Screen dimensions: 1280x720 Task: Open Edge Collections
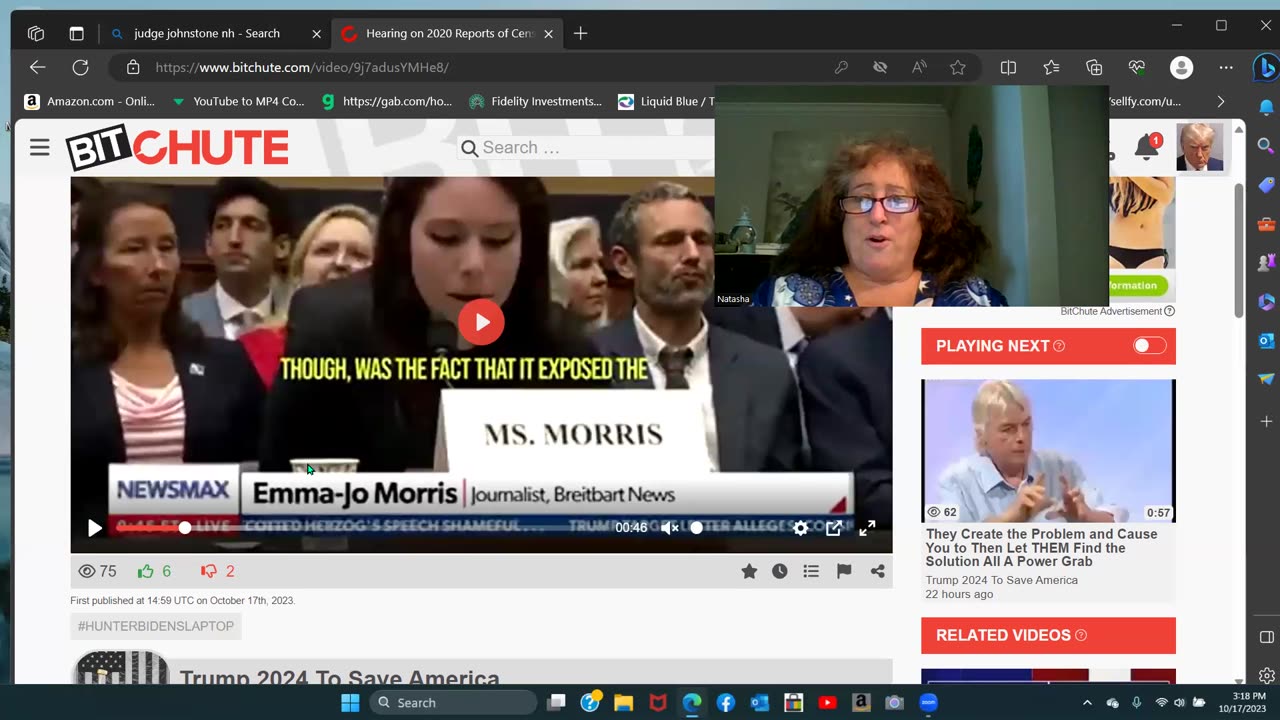[x=1094, y=67]
